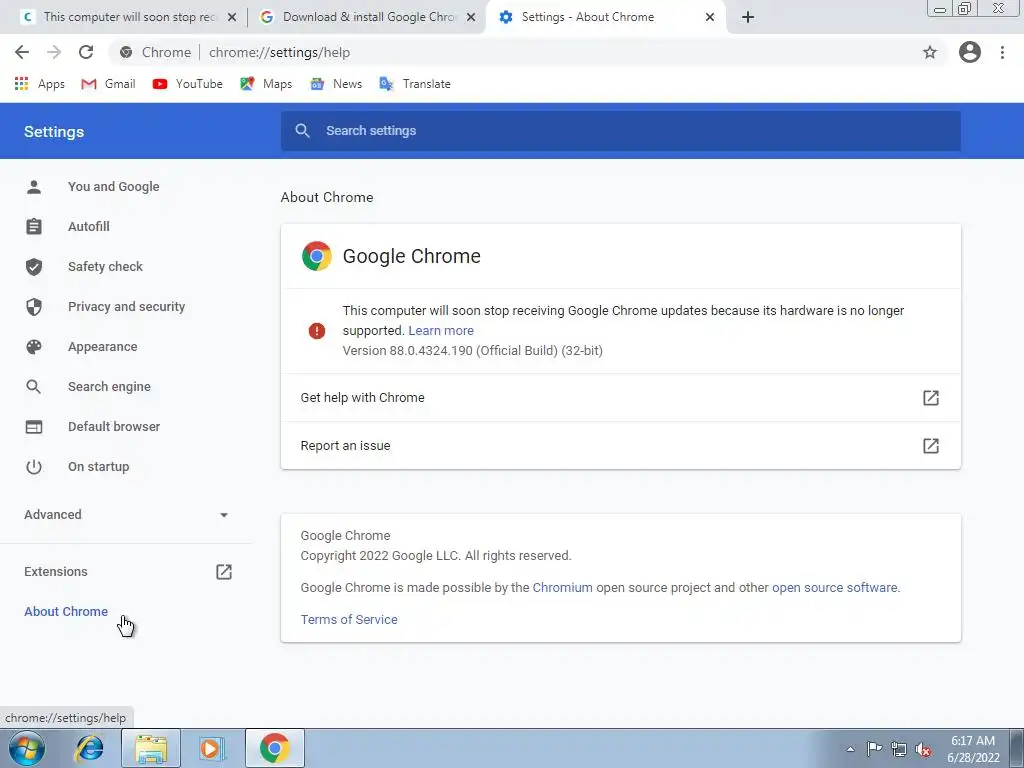Close the Download & install Google Chrome tab

click(x=471, y=17)
